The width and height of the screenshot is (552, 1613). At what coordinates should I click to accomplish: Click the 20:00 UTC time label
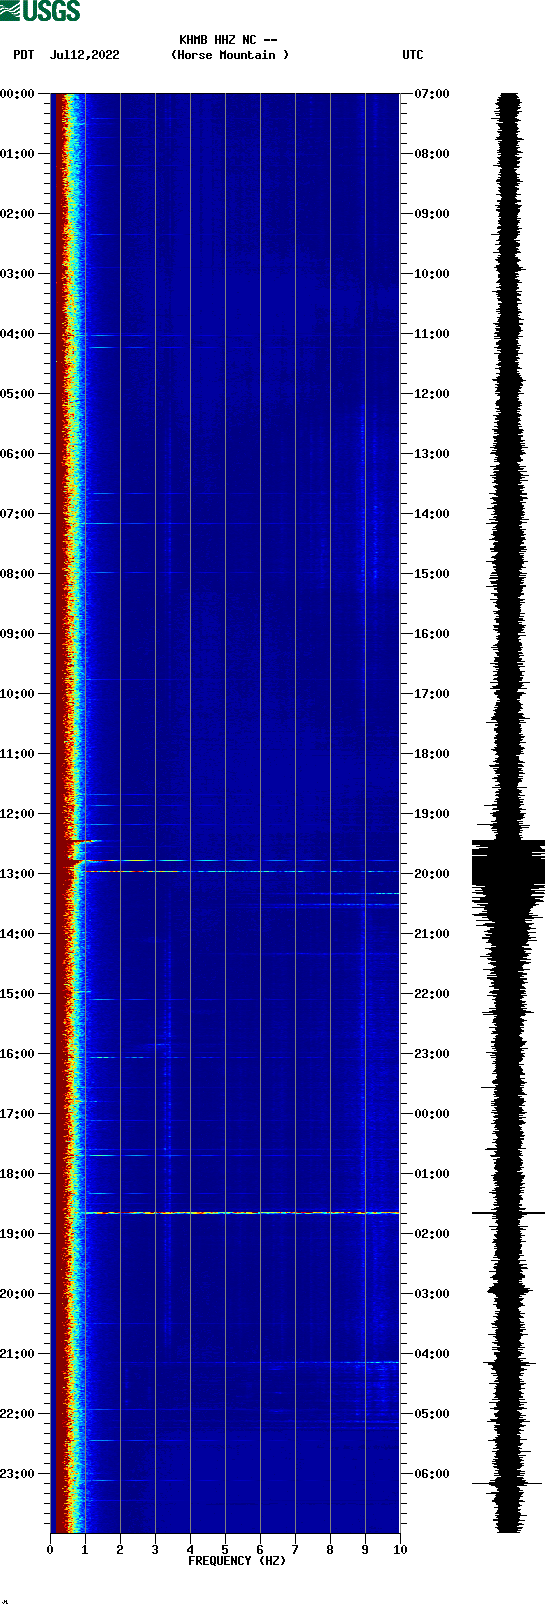[x=432, y=874]
